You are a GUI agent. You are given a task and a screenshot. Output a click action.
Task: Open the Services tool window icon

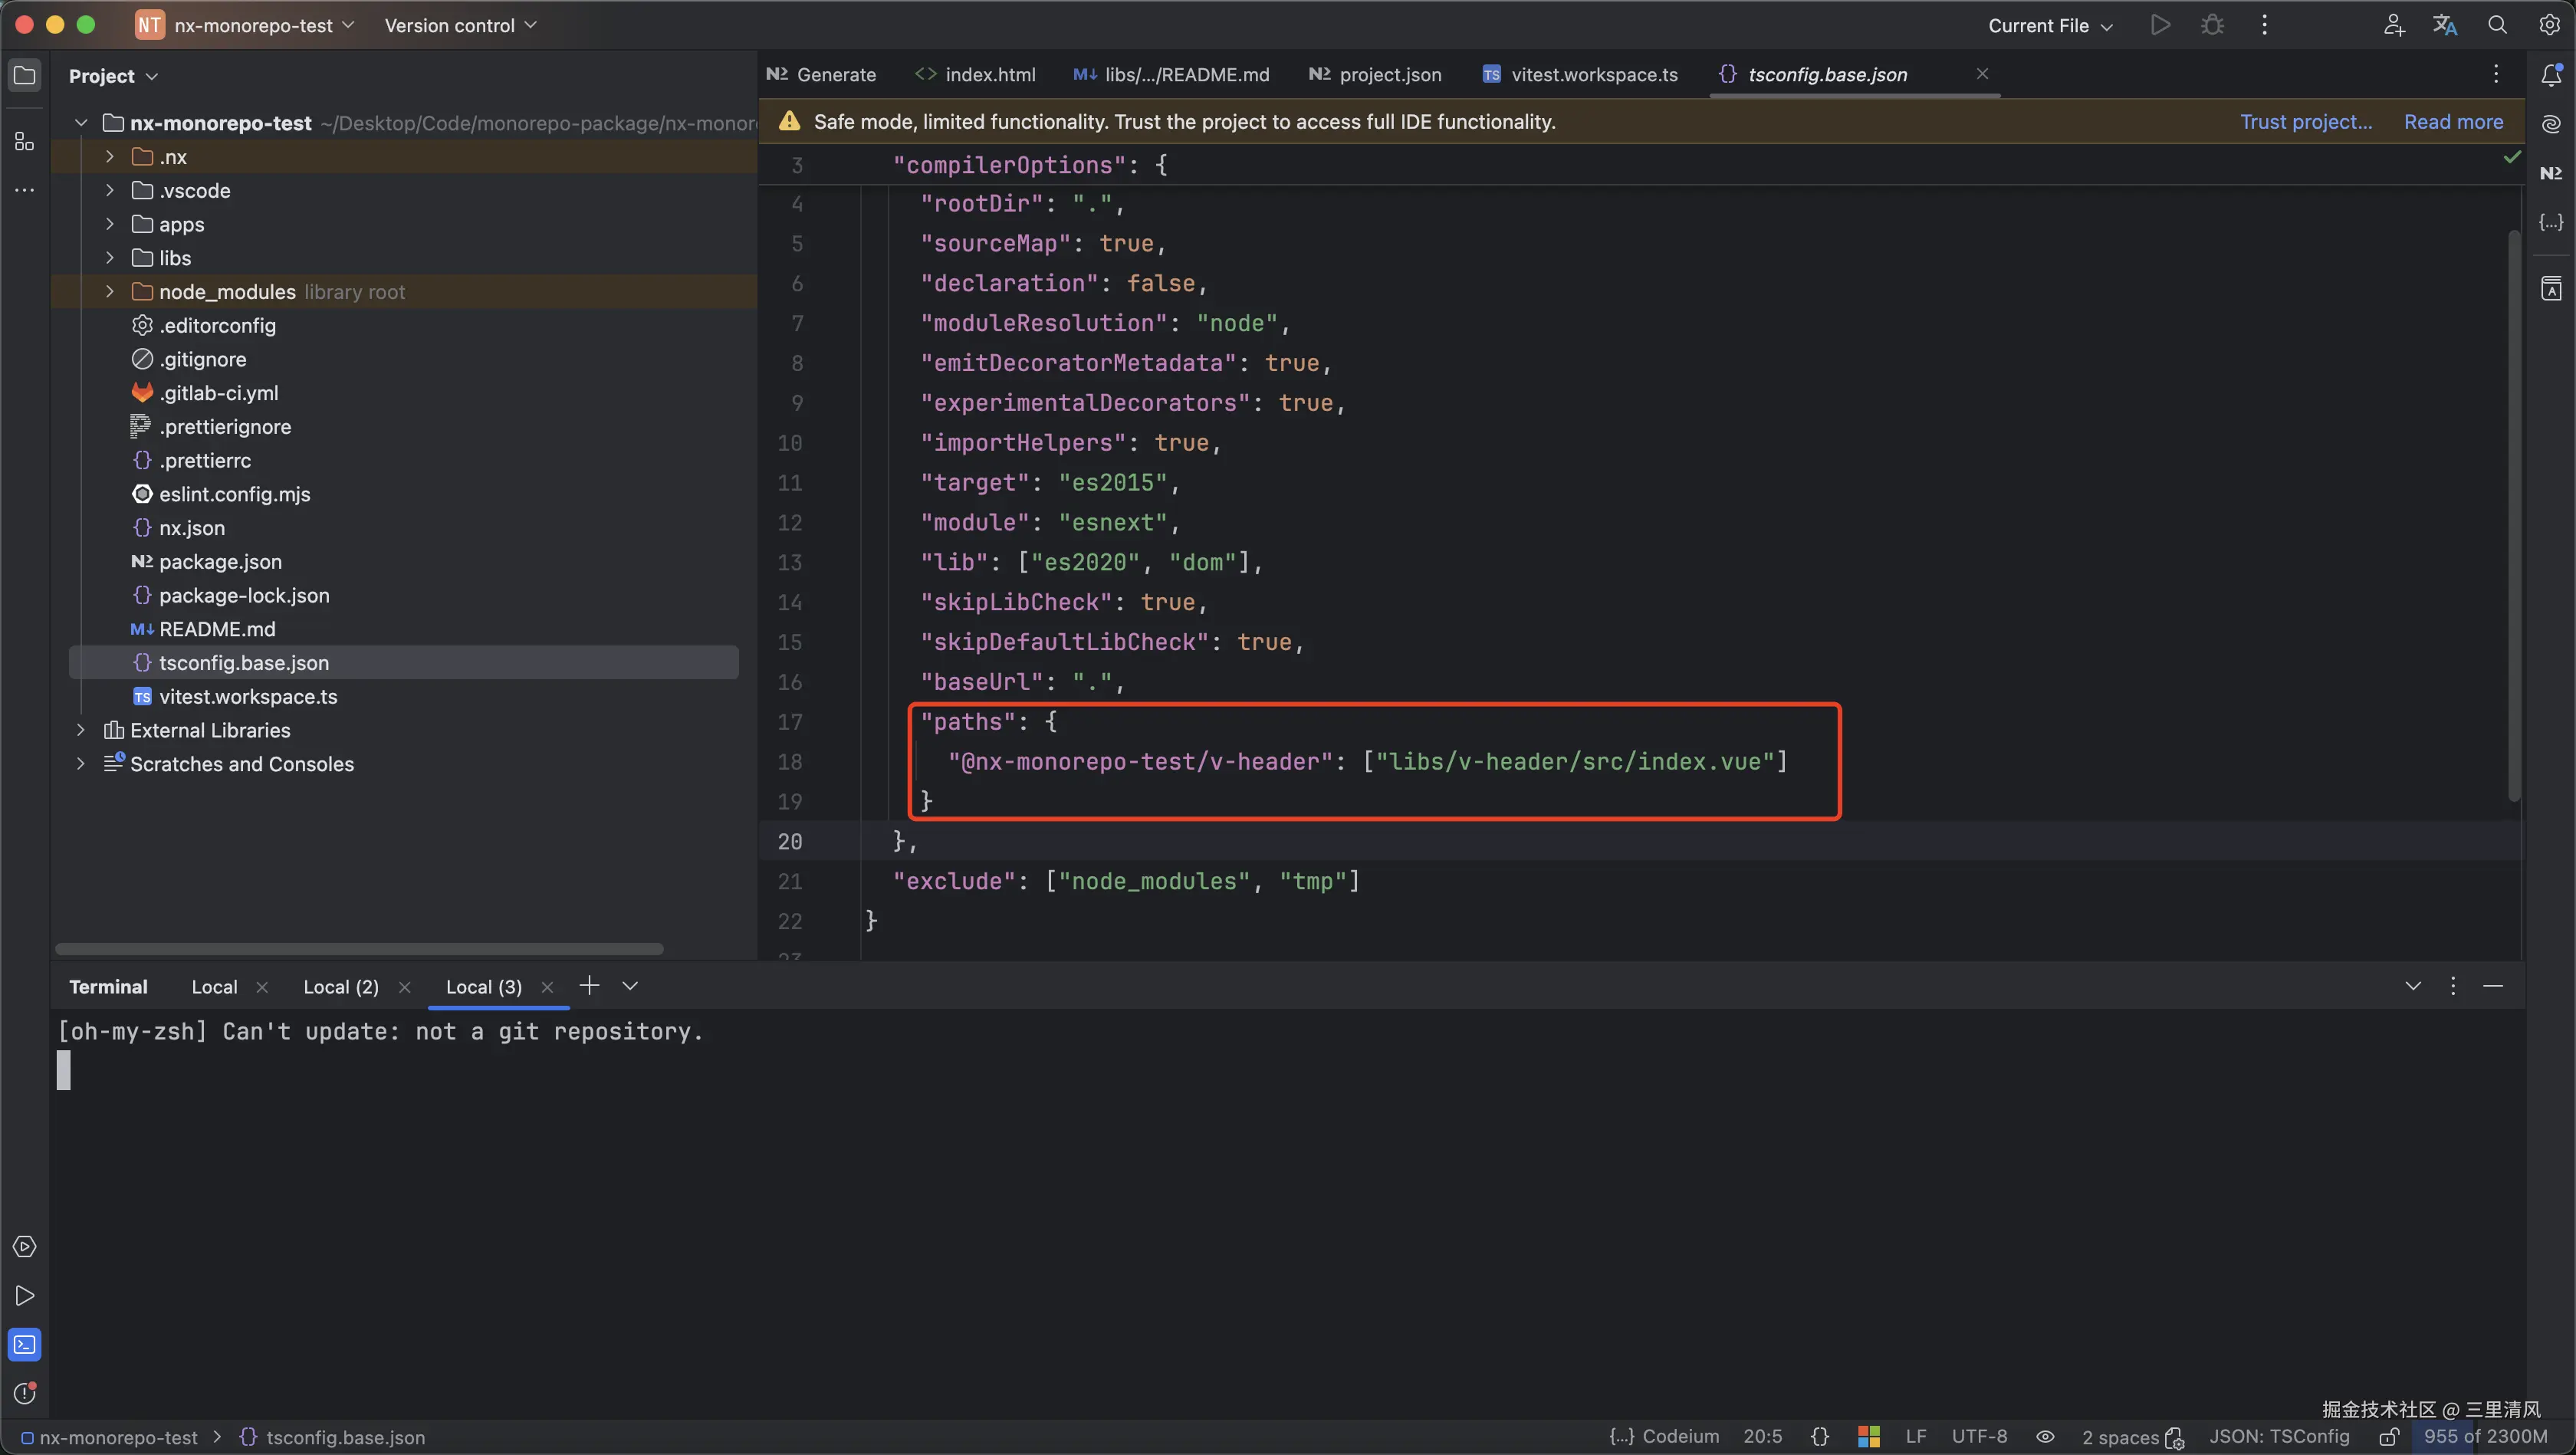pos(24,1247)
